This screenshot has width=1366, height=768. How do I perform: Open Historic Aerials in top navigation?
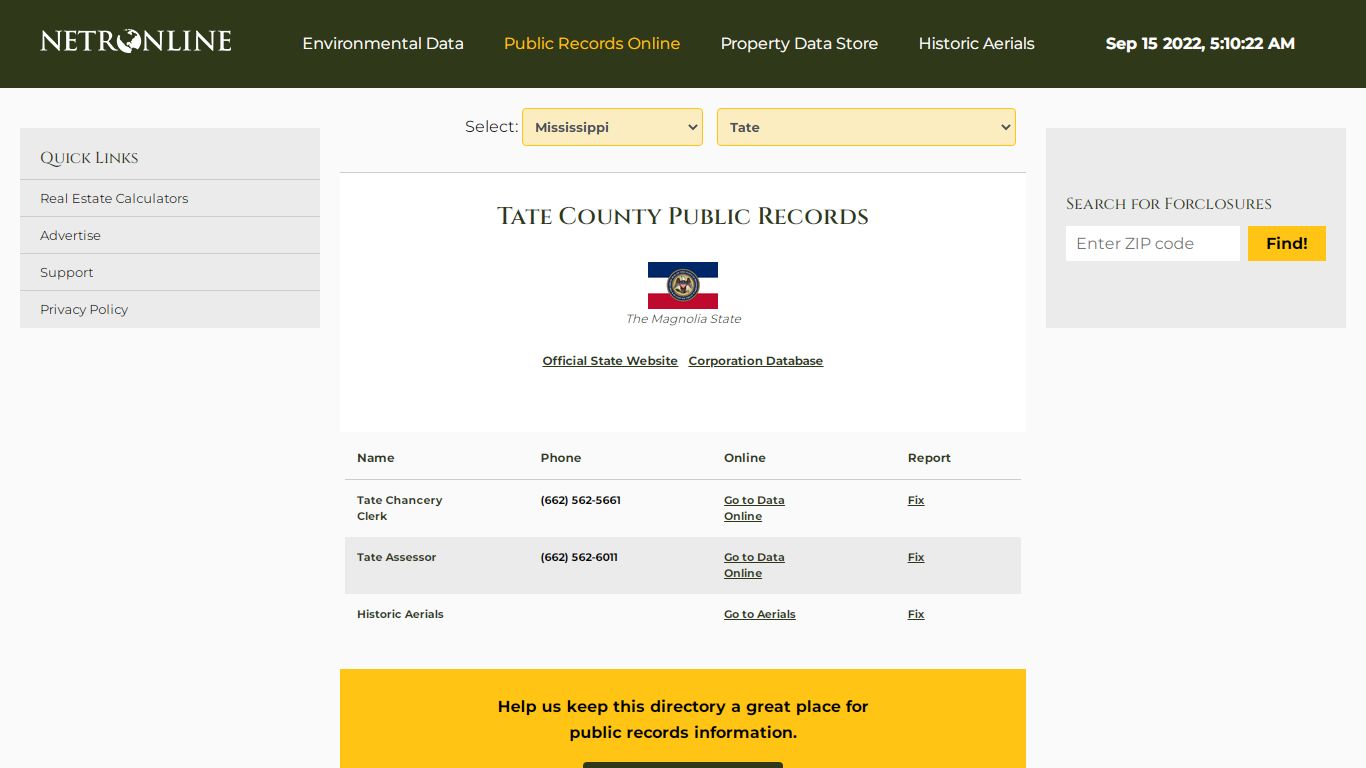tap(976, 44)
